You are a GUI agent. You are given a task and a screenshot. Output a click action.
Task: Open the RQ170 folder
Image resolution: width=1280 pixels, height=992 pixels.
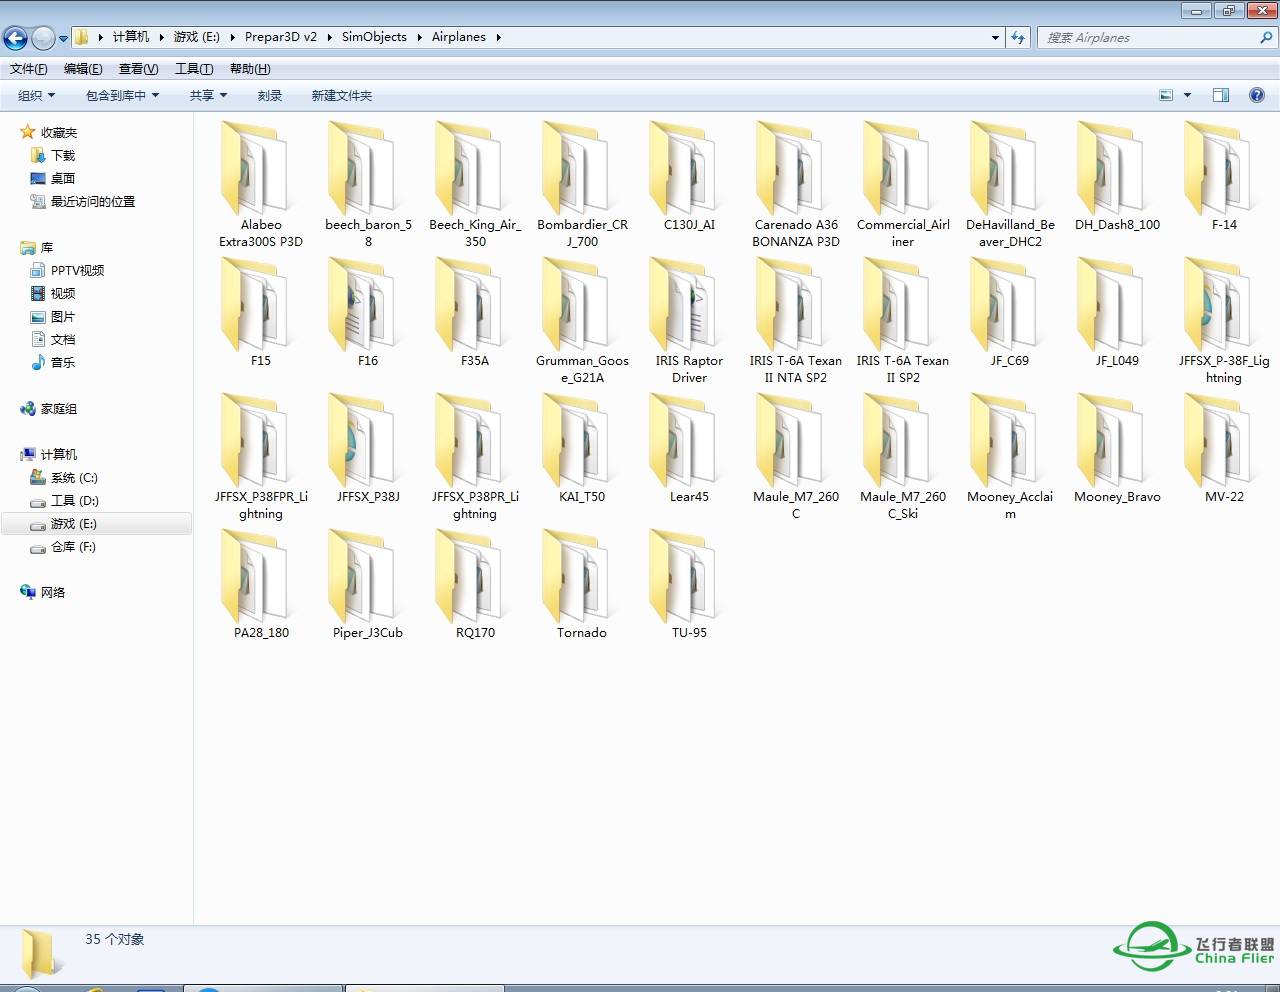click(x=475, y=584)
